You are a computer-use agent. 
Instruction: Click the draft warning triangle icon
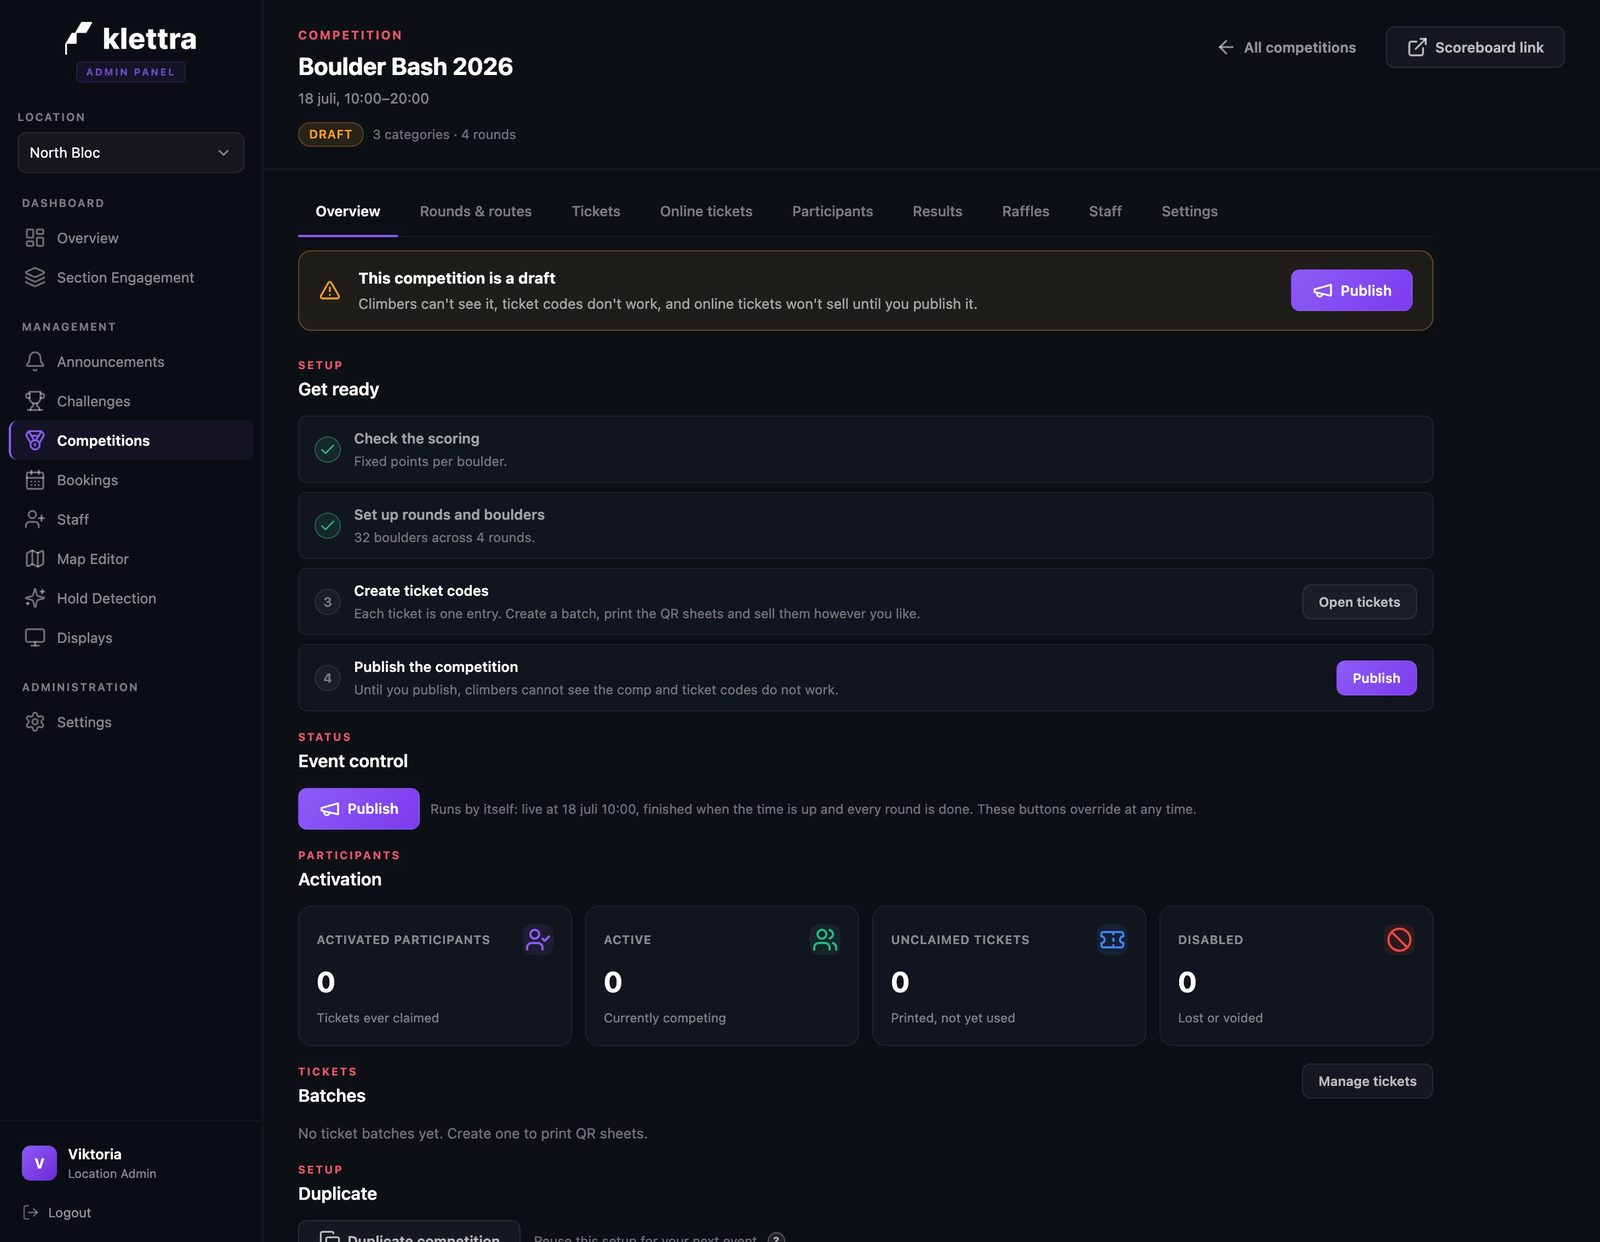tap(330, 290)
